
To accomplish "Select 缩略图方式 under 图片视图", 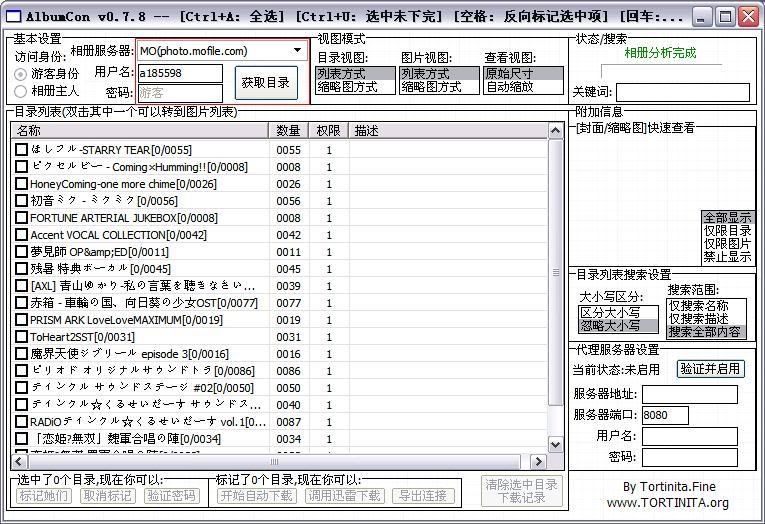I will [439, 87].
